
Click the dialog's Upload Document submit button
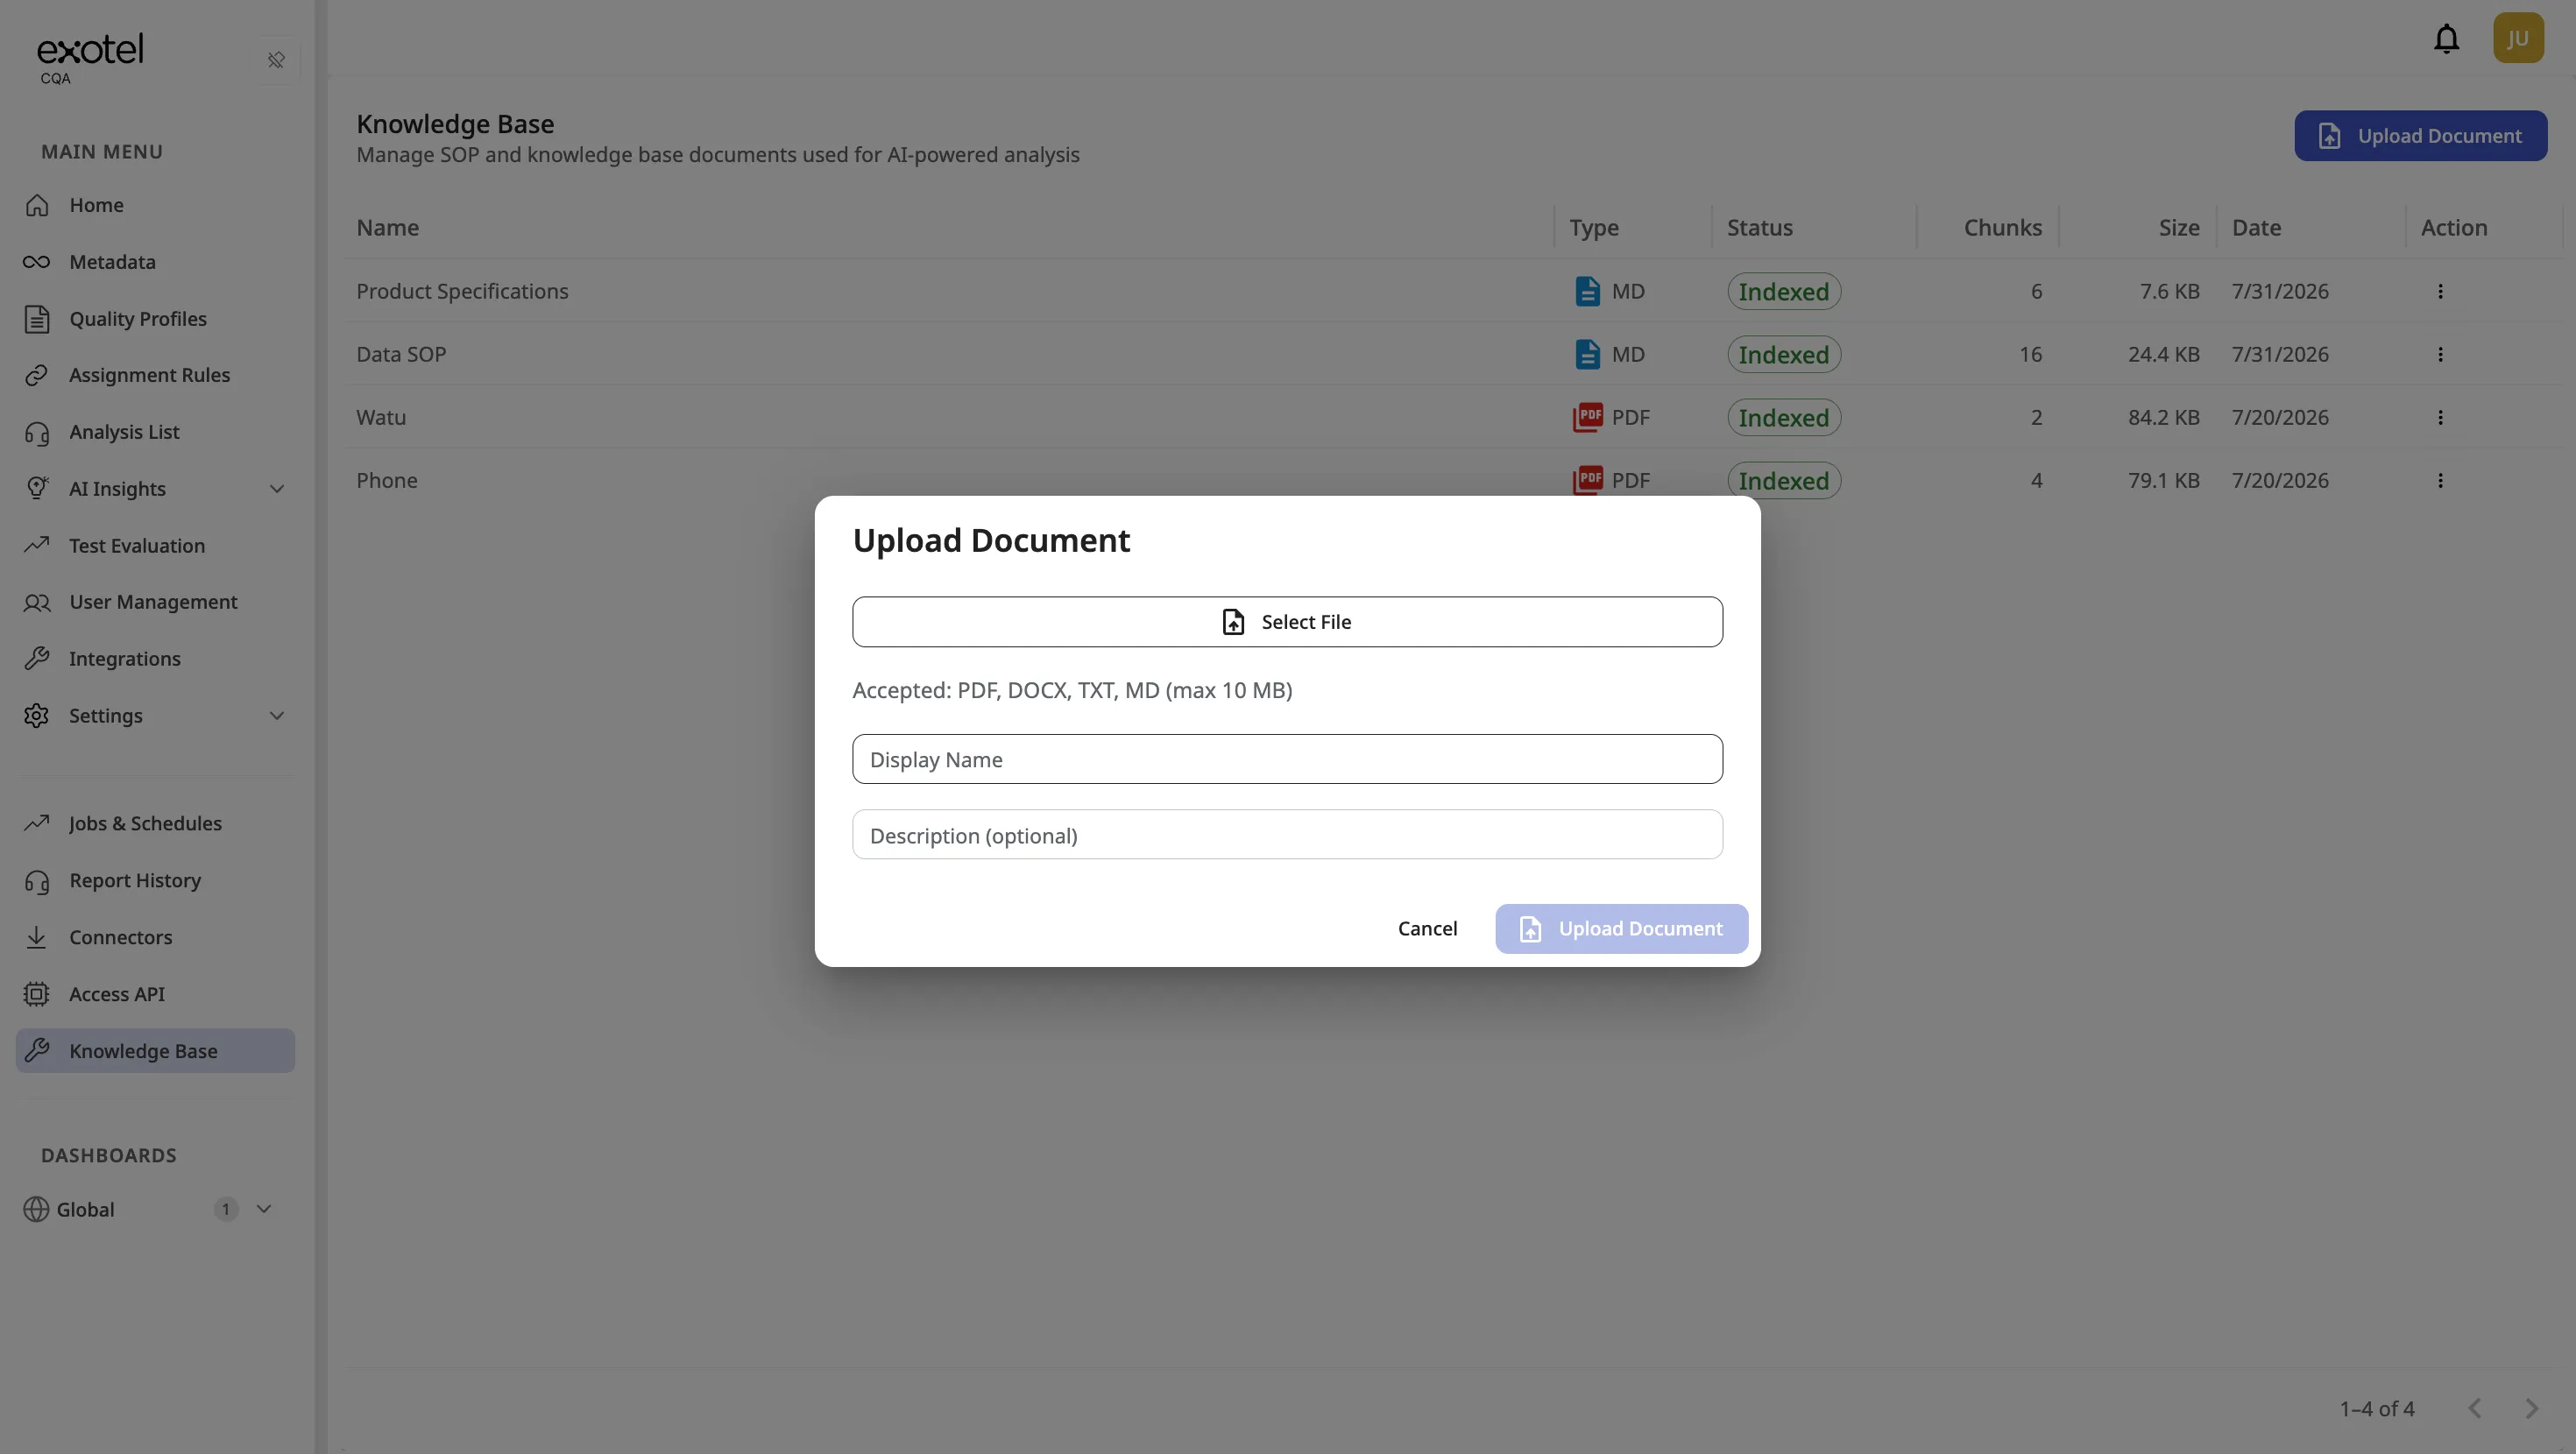point(1621,929)
